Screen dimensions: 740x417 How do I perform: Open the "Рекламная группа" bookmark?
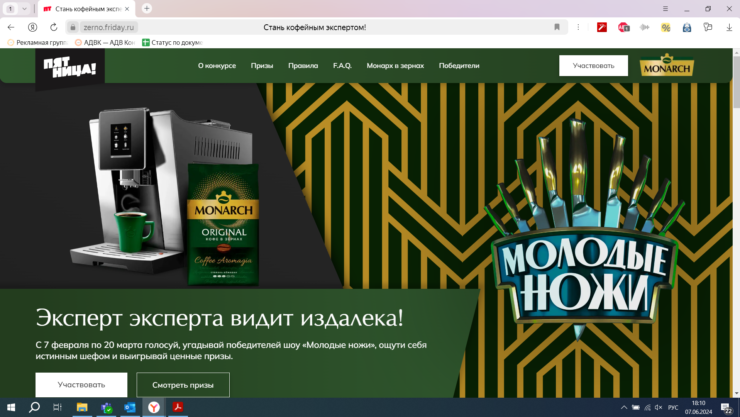pyautogui.click(x=37, y=42)
